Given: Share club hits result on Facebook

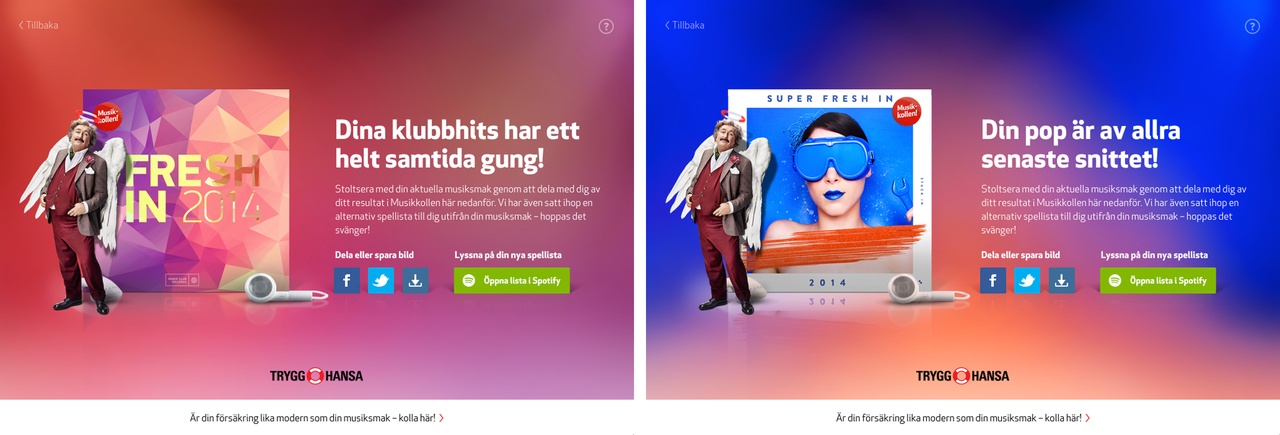Looking at the screenshot, I should tap(347, 281).
